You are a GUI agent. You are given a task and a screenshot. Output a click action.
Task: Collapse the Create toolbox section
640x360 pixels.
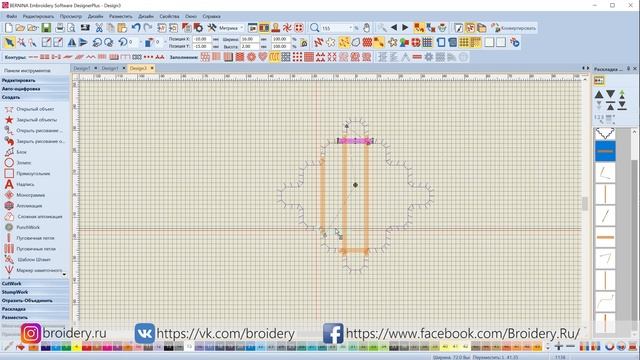pos(35,97)
